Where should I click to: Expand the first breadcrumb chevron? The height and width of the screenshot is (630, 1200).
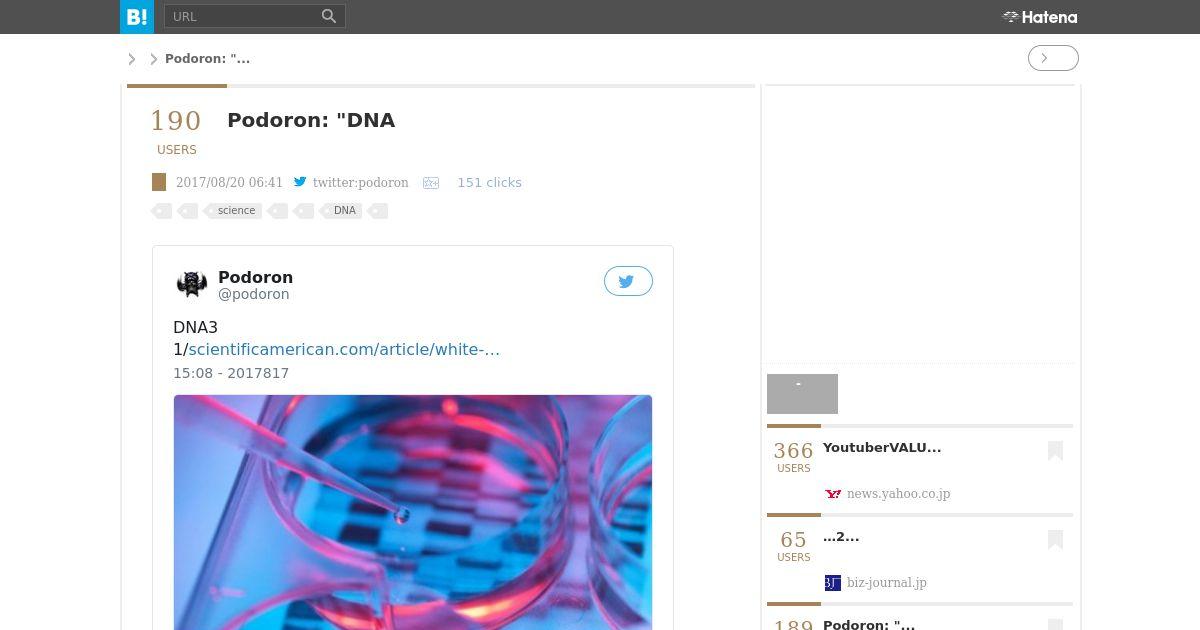tap(131, 59)
